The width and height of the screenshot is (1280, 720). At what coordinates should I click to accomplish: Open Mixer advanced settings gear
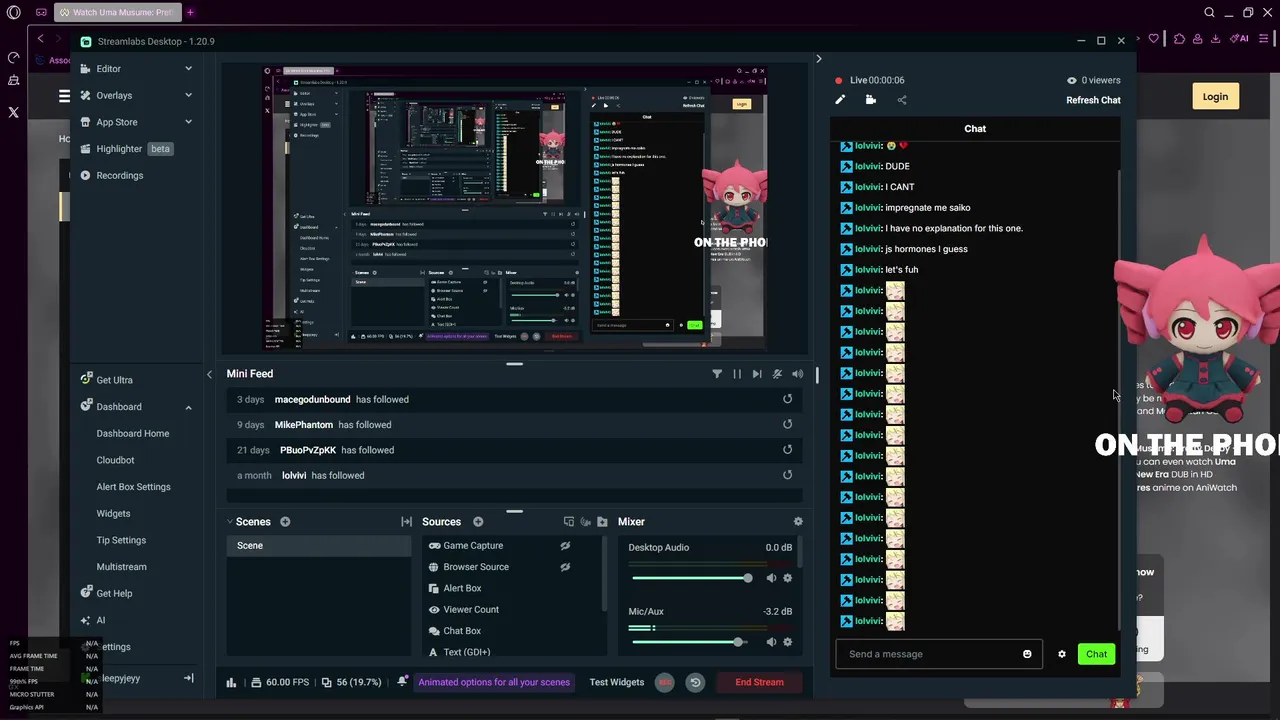[798, 522]
